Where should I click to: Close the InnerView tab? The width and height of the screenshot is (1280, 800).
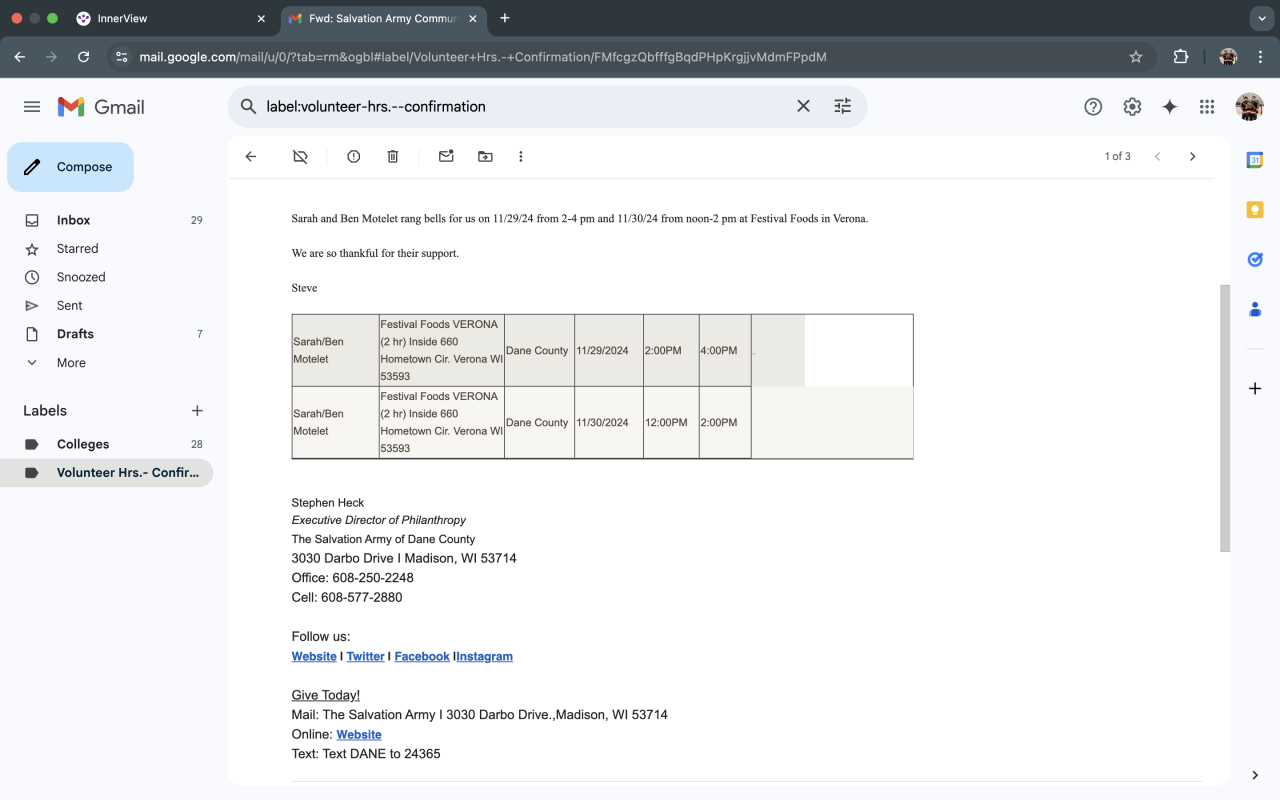tap(261, 18)
